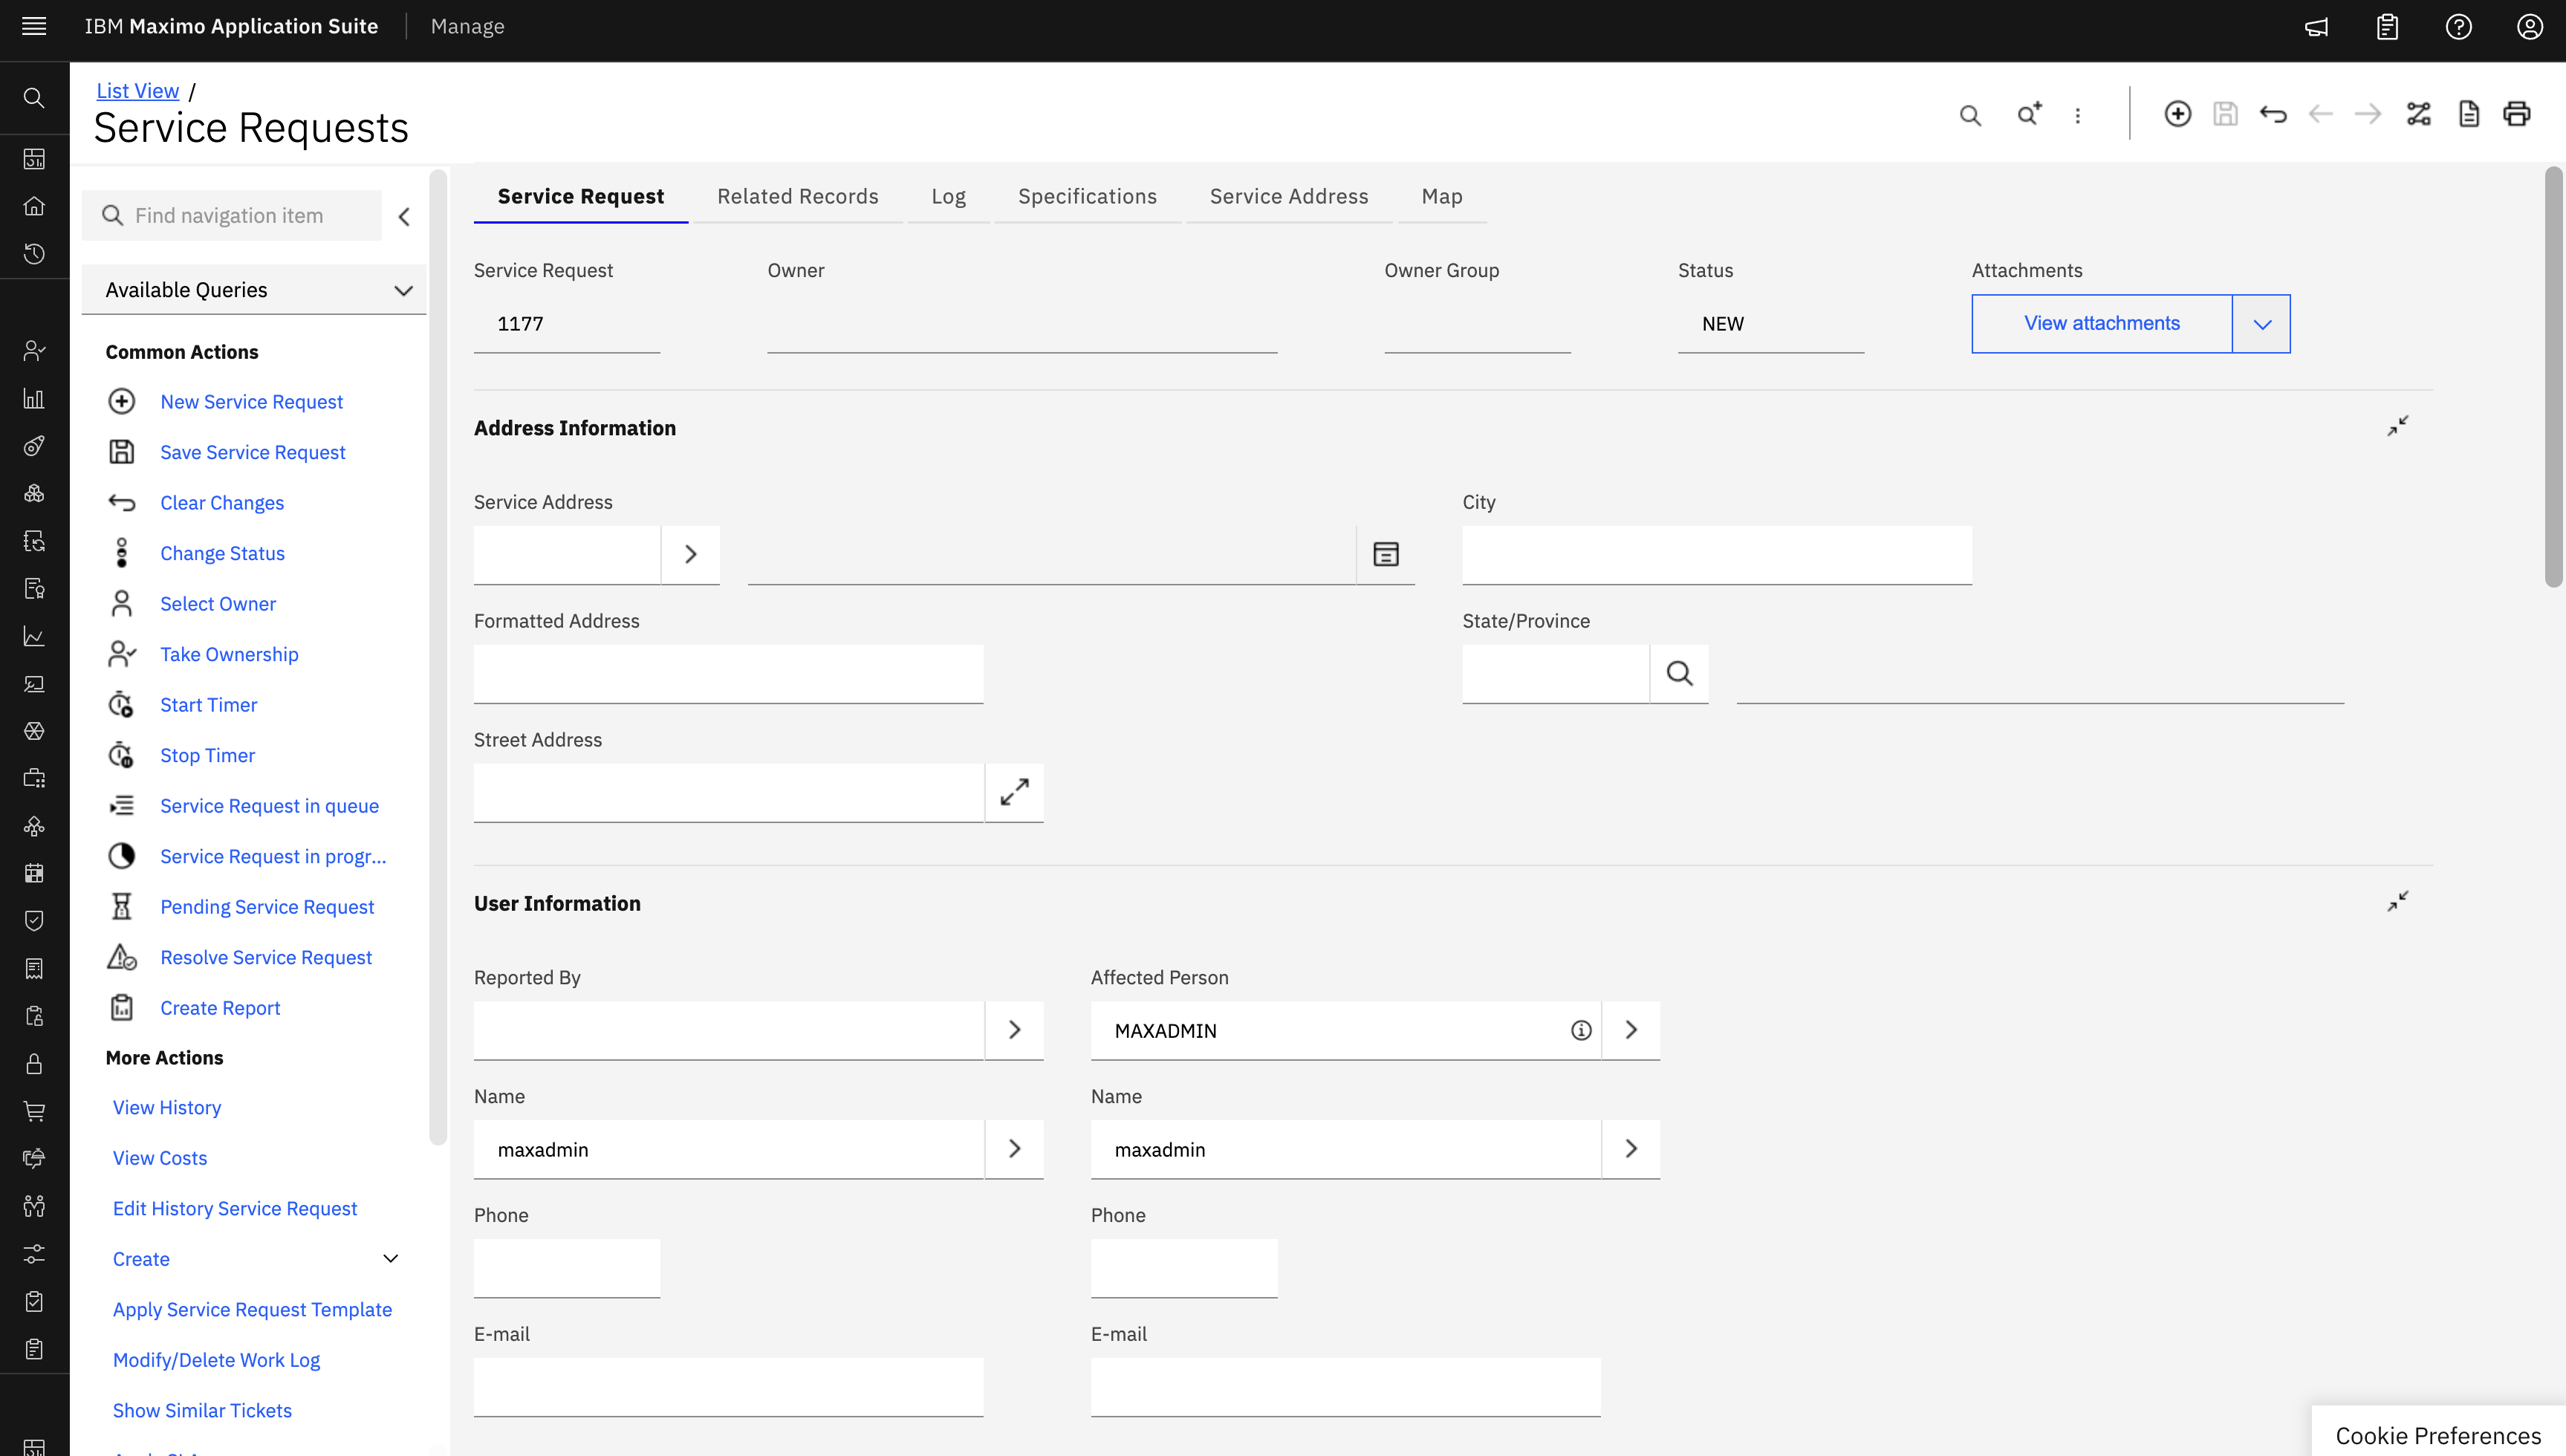Viewport: 2566px width, 1456px height.
Task: Click Apply Service Request Template
Action: click(x=252, y=1310)
